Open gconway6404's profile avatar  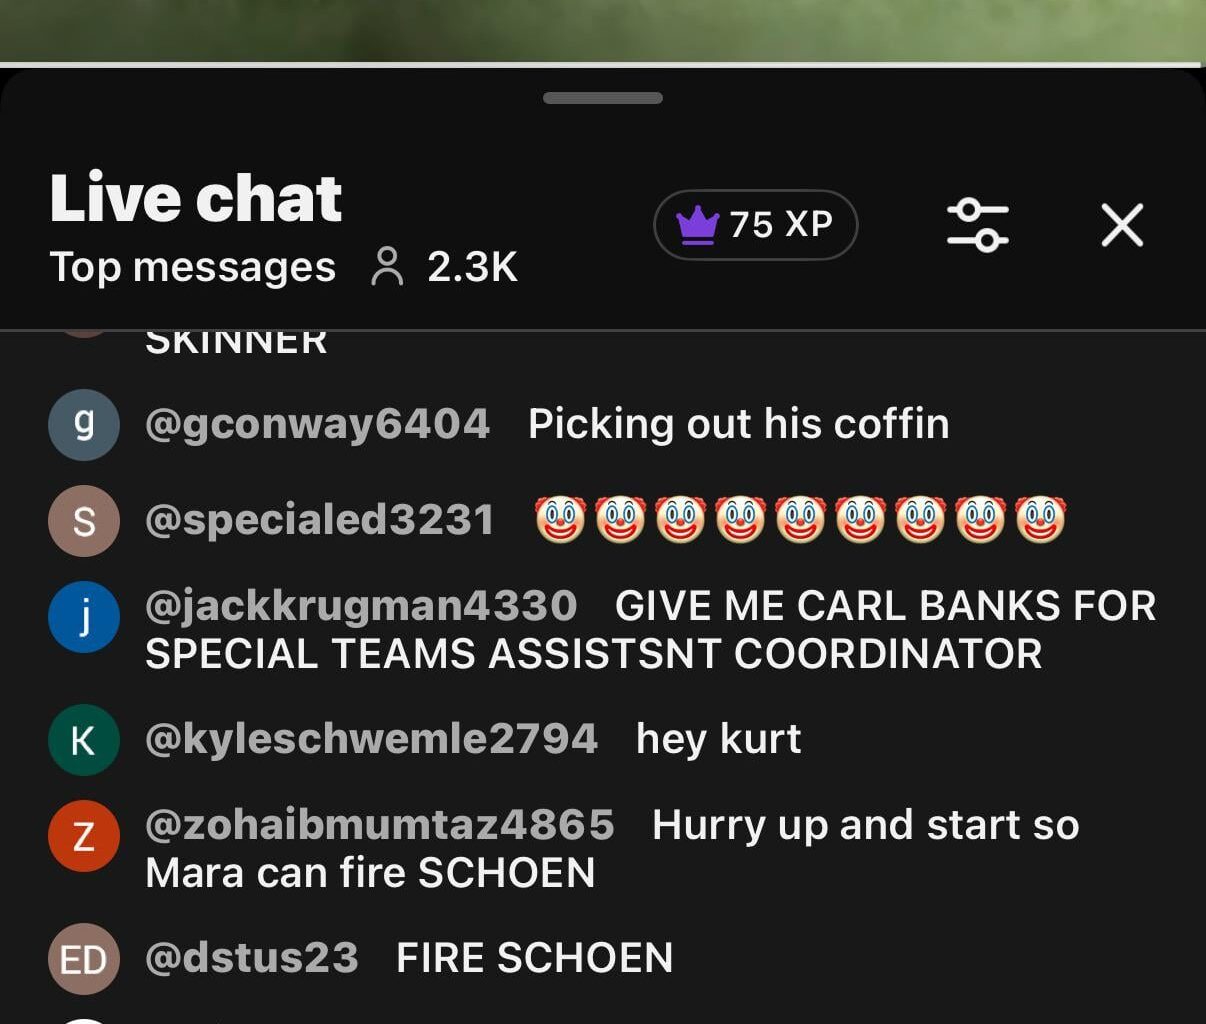(x=84, y=425)
